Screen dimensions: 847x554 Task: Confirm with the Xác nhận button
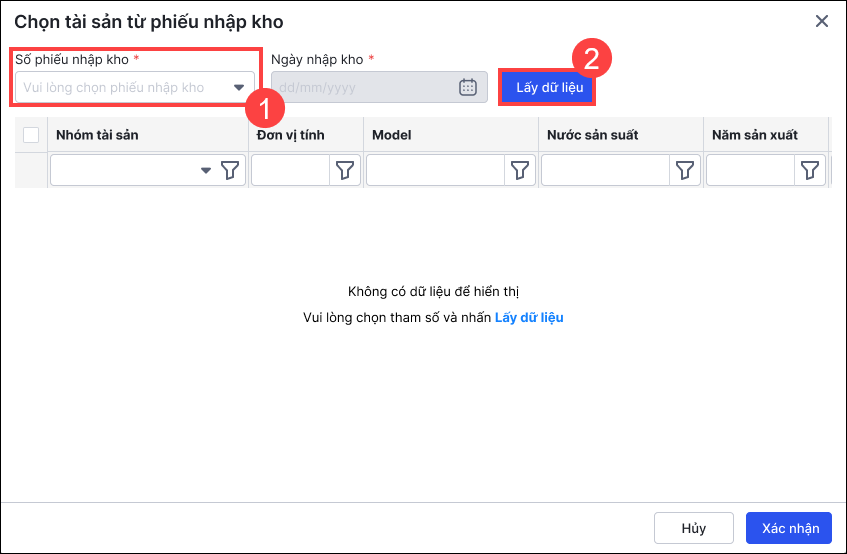tap(789, 528)
